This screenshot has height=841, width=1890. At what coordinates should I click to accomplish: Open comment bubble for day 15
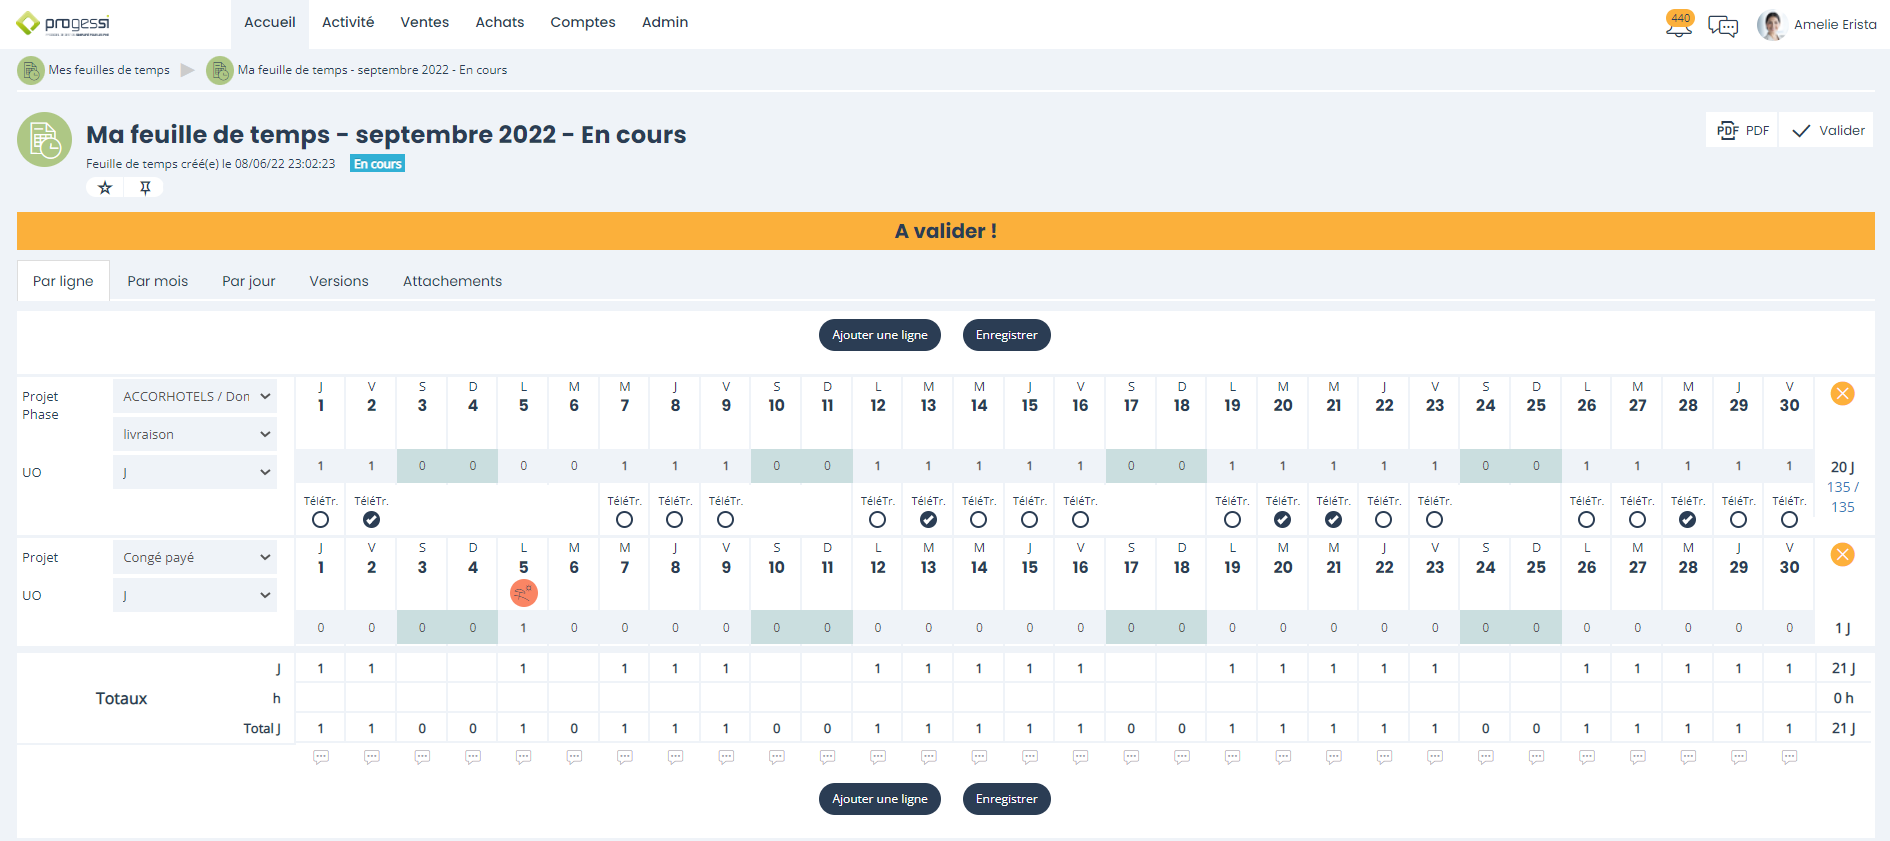pyautogui.click(x=1030, y=757)
